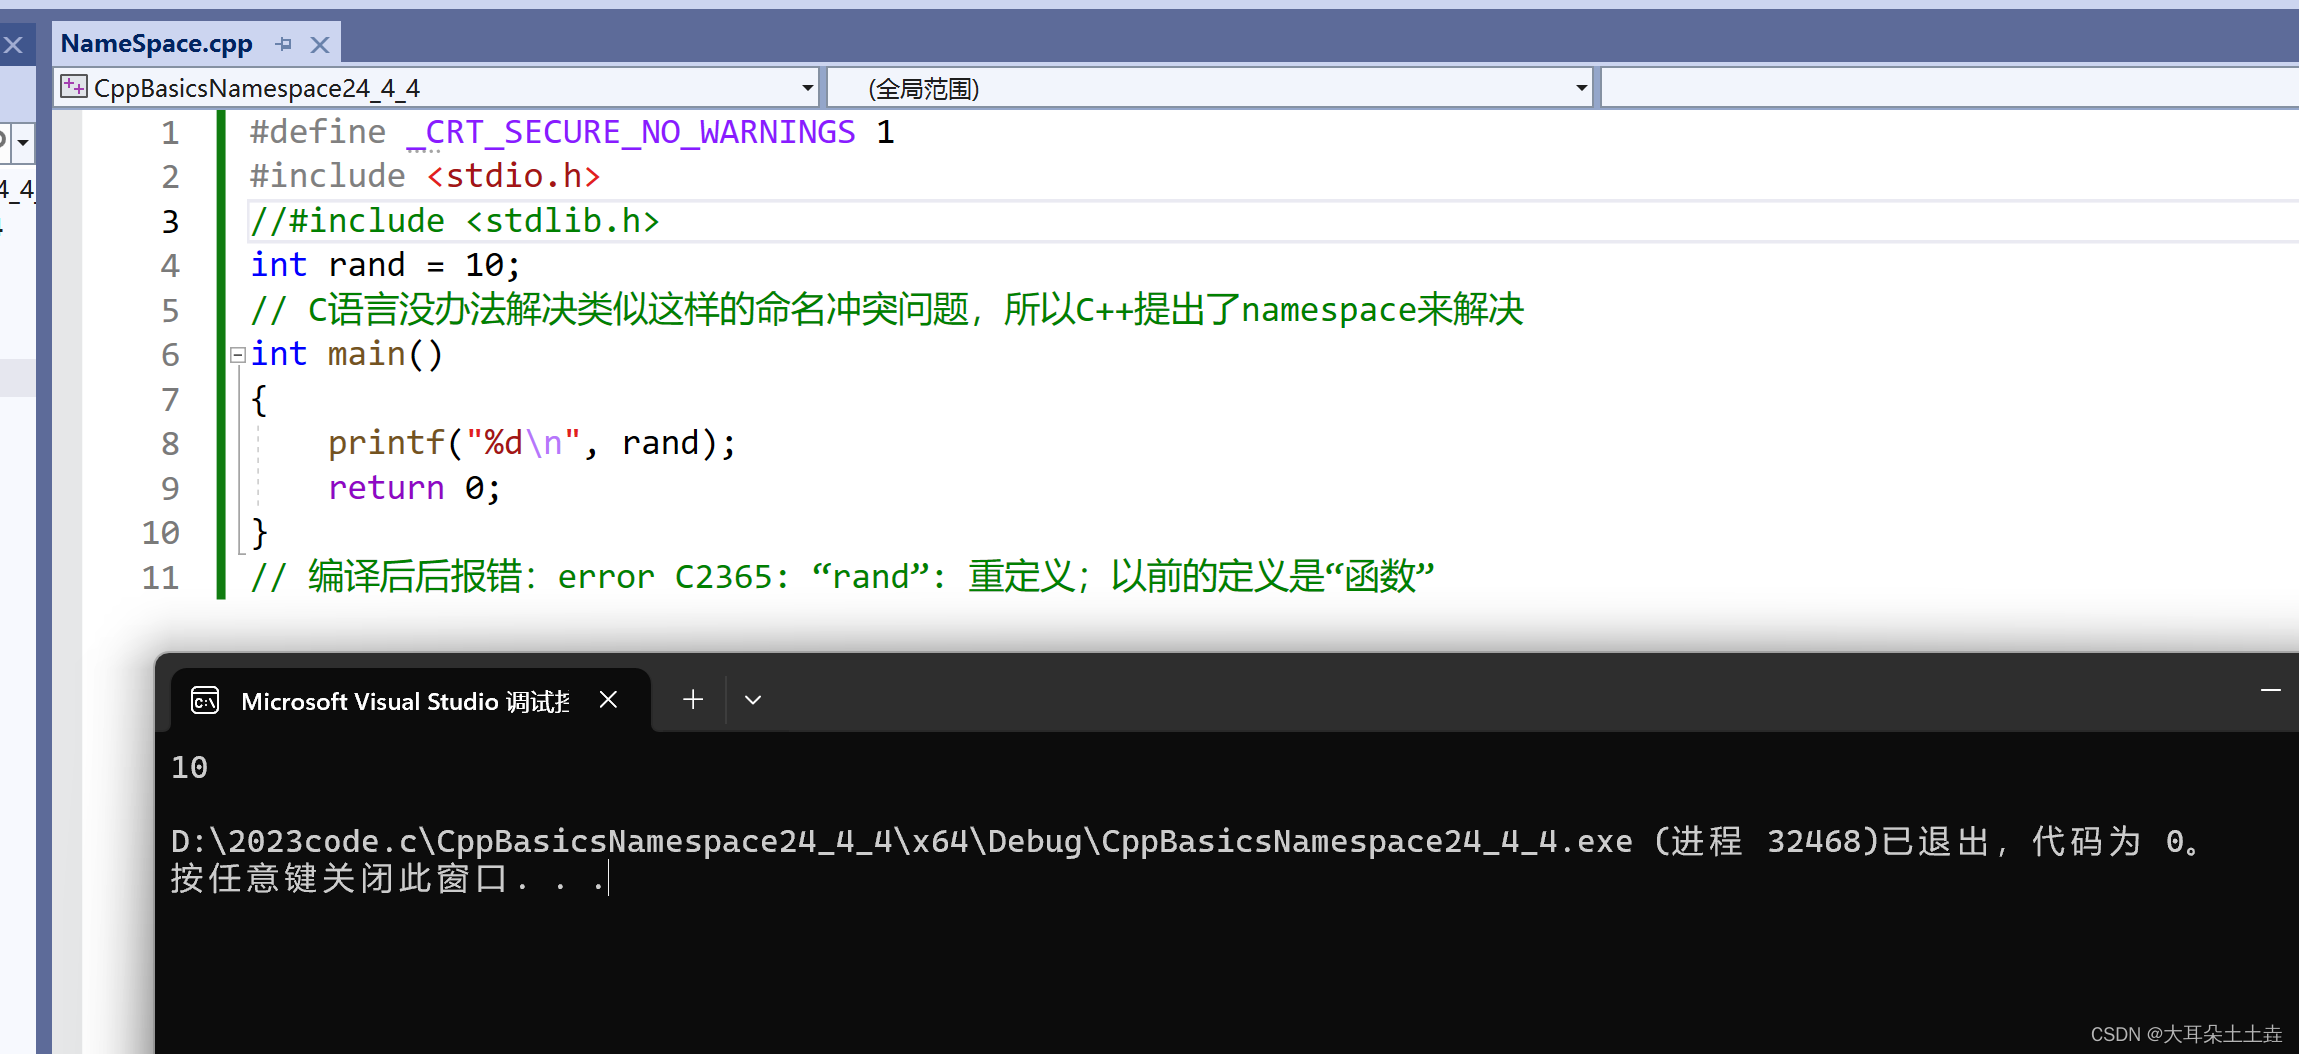Viewport: 2299px width, 1054px height.
Task: Click the terminal icon on the console tab
Action: (x=205, y=701)
